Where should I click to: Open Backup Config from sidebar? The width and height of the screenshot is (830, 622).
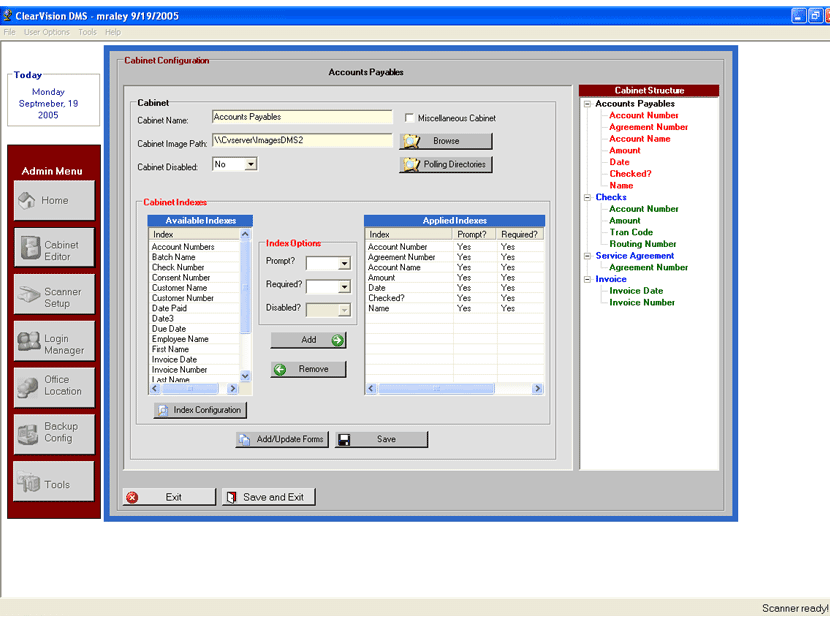click(x=54, y=432)
